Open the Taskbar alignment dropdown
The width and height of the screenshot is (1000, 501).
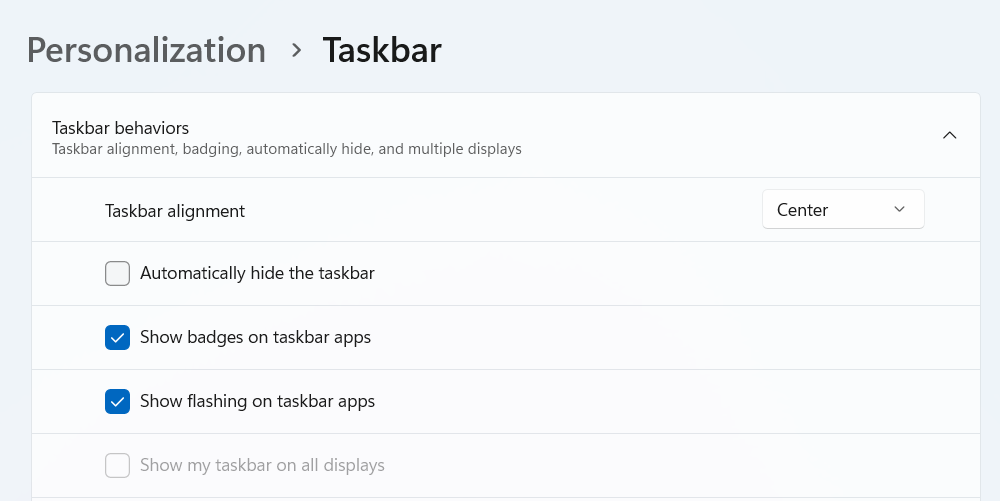click(x=842, y=210)
